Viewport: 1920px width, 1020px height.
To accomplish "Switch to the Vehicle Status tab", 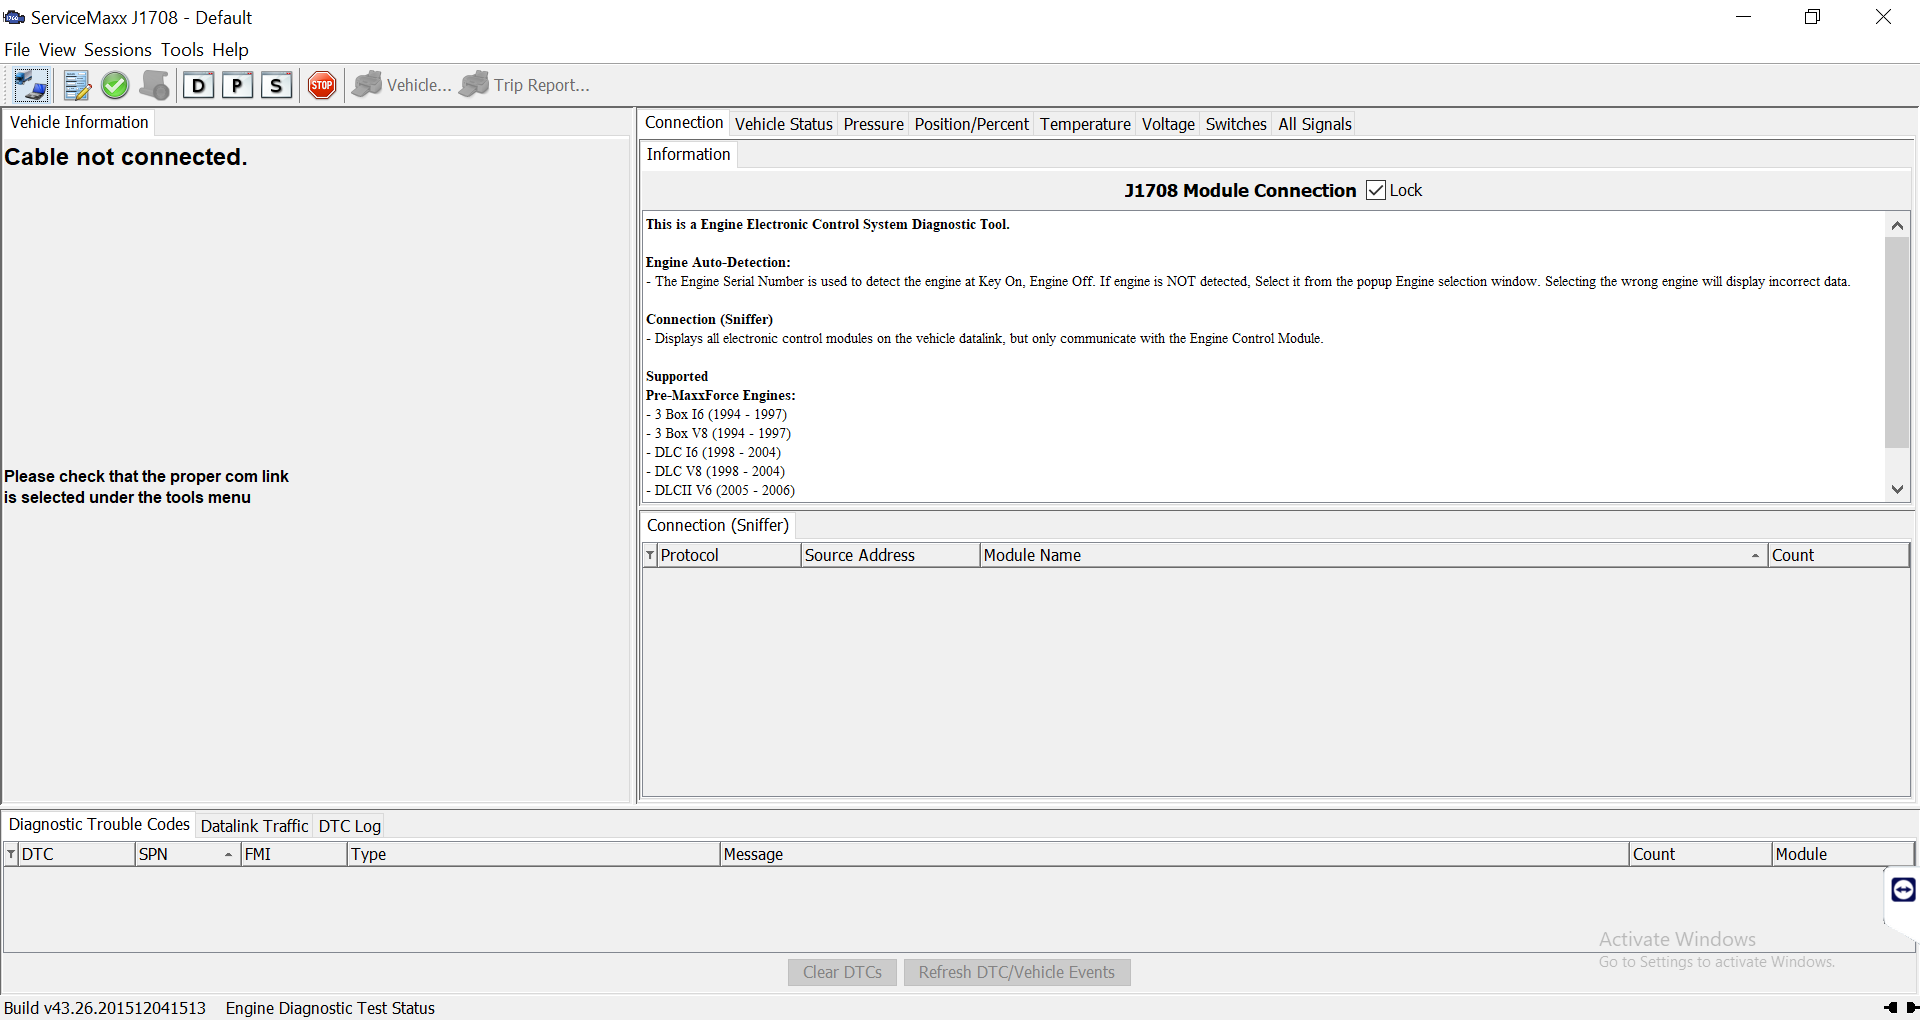I will [784, 124].
